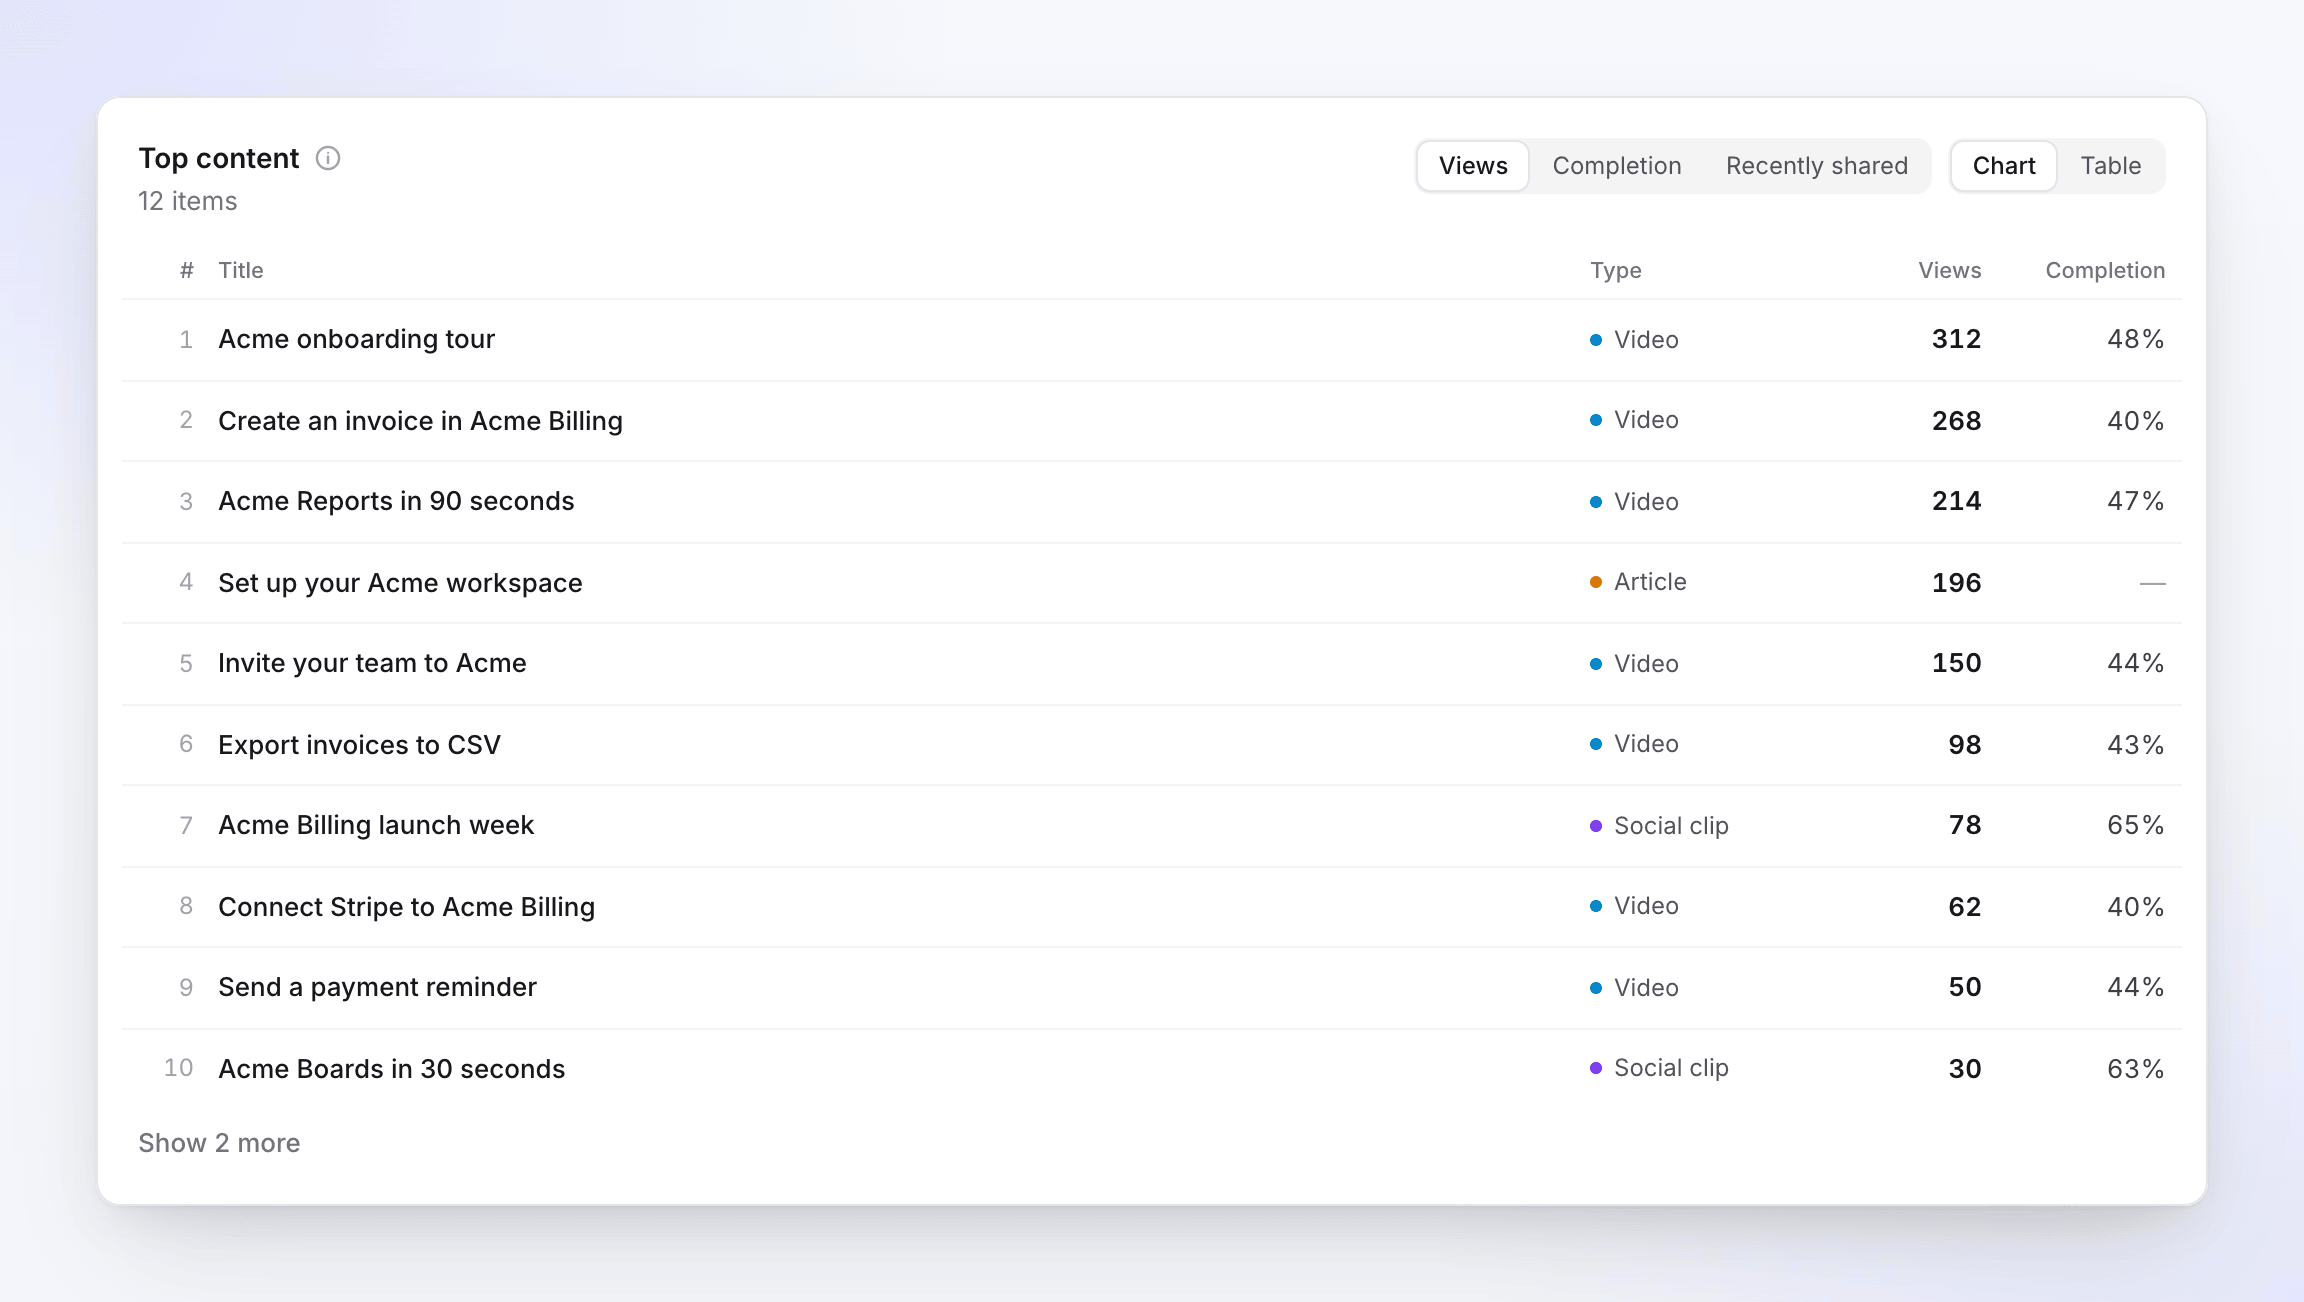Click the 48% completion value
2304x1302 pixels.
pos(2135,339)
